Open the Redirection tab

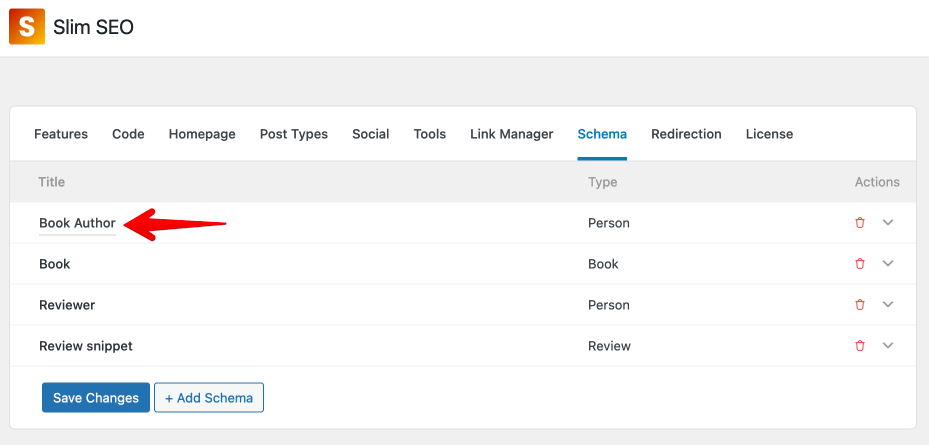coord(686,134)
